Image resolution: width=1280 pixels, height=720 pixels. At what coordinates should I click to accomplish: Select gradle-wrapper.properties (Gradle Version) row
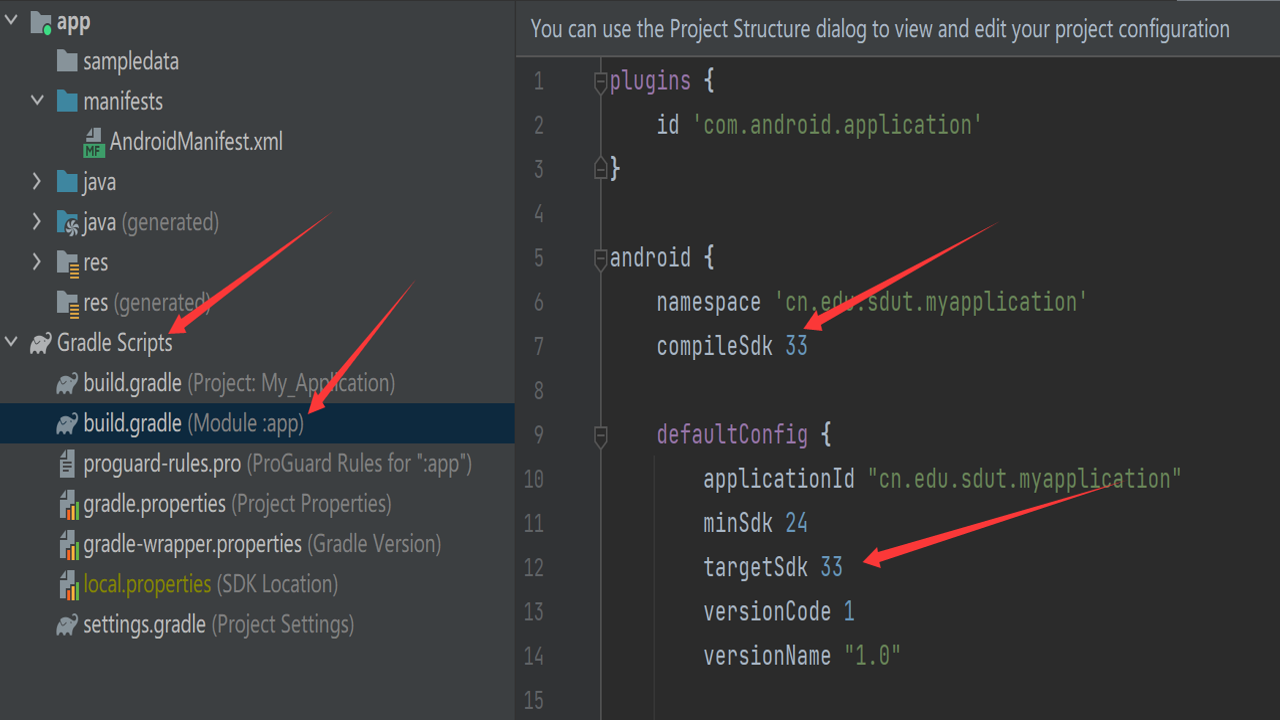tap(257, 545)
